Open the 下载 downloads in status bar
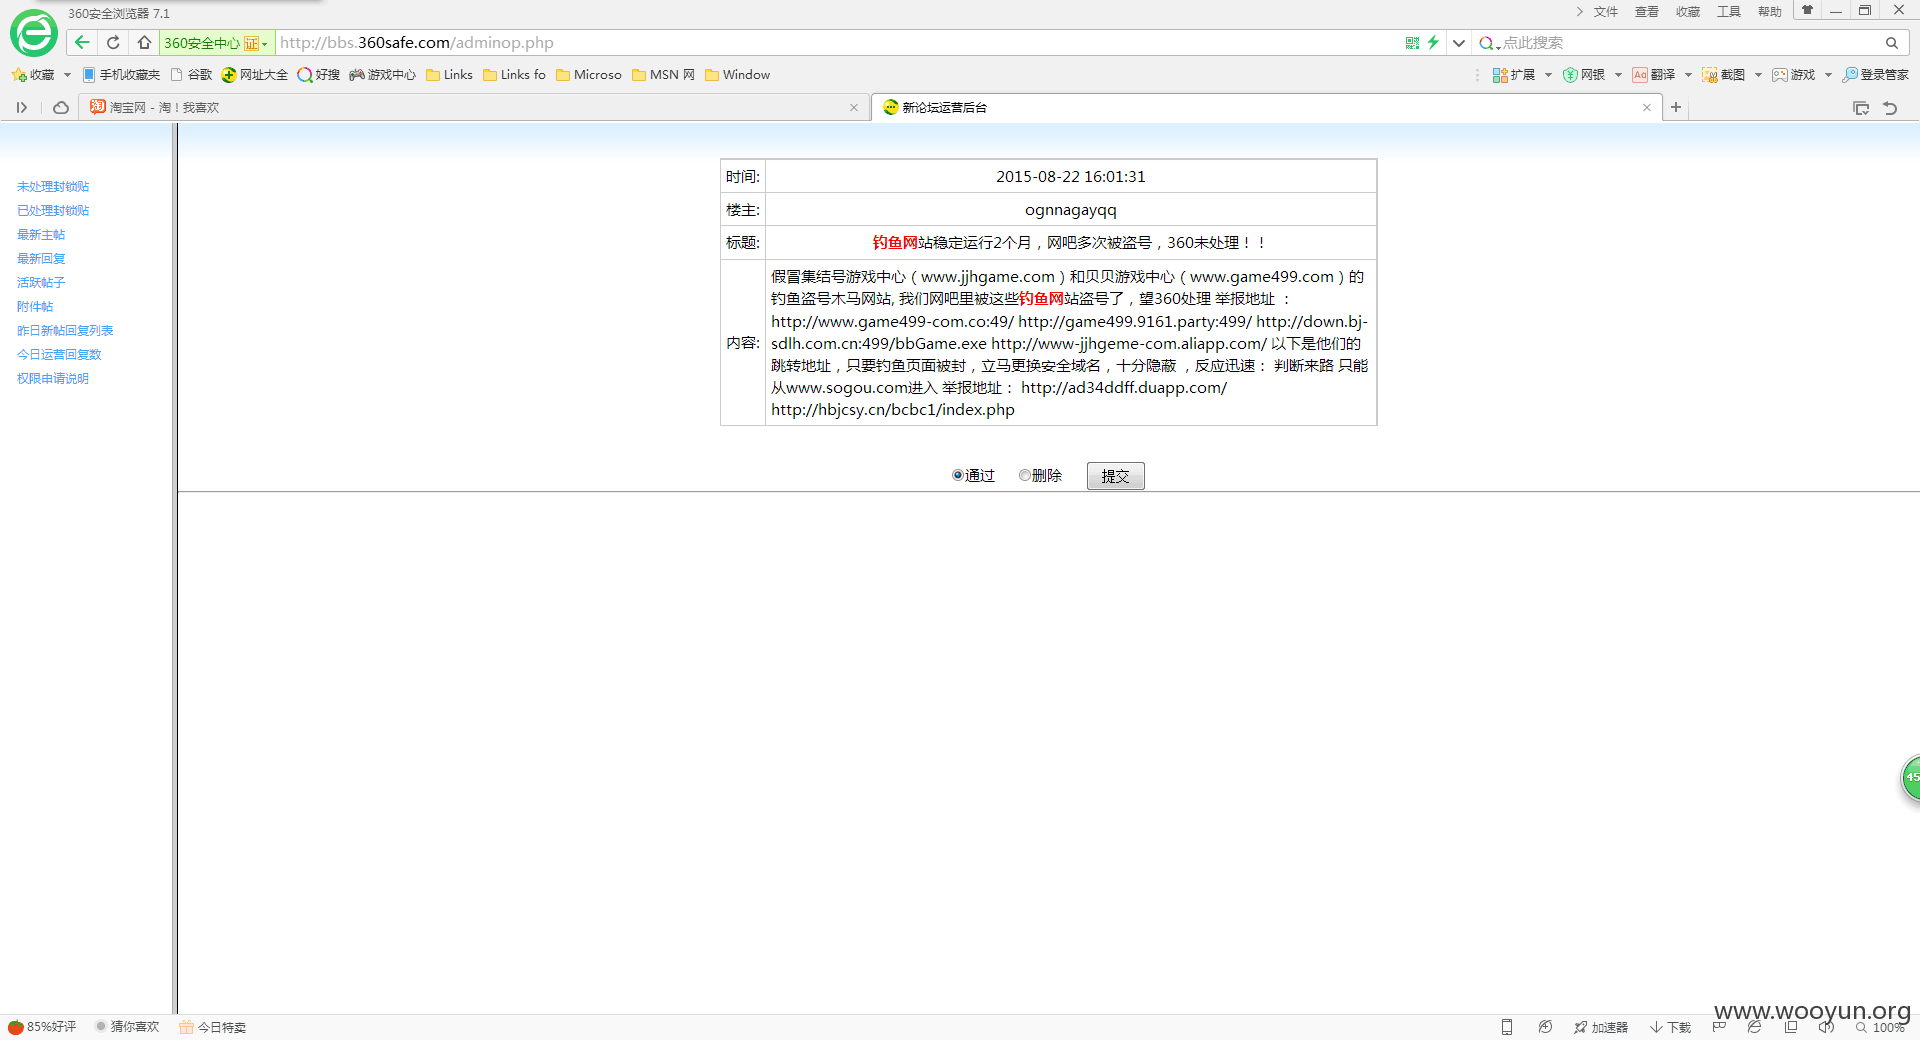The height and width of the screenshot is (1040, 1920). click(1671, 1027)
